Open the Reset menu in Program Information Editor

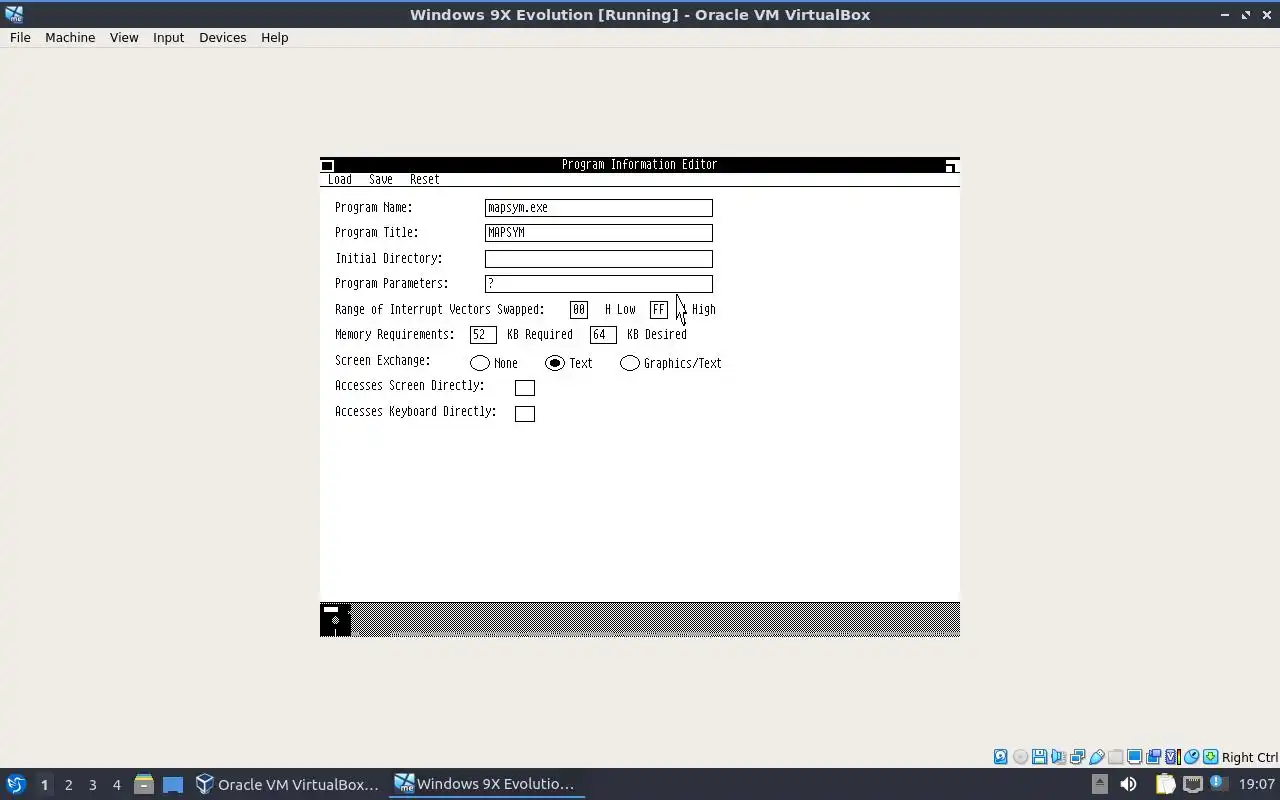pos(425,180)
